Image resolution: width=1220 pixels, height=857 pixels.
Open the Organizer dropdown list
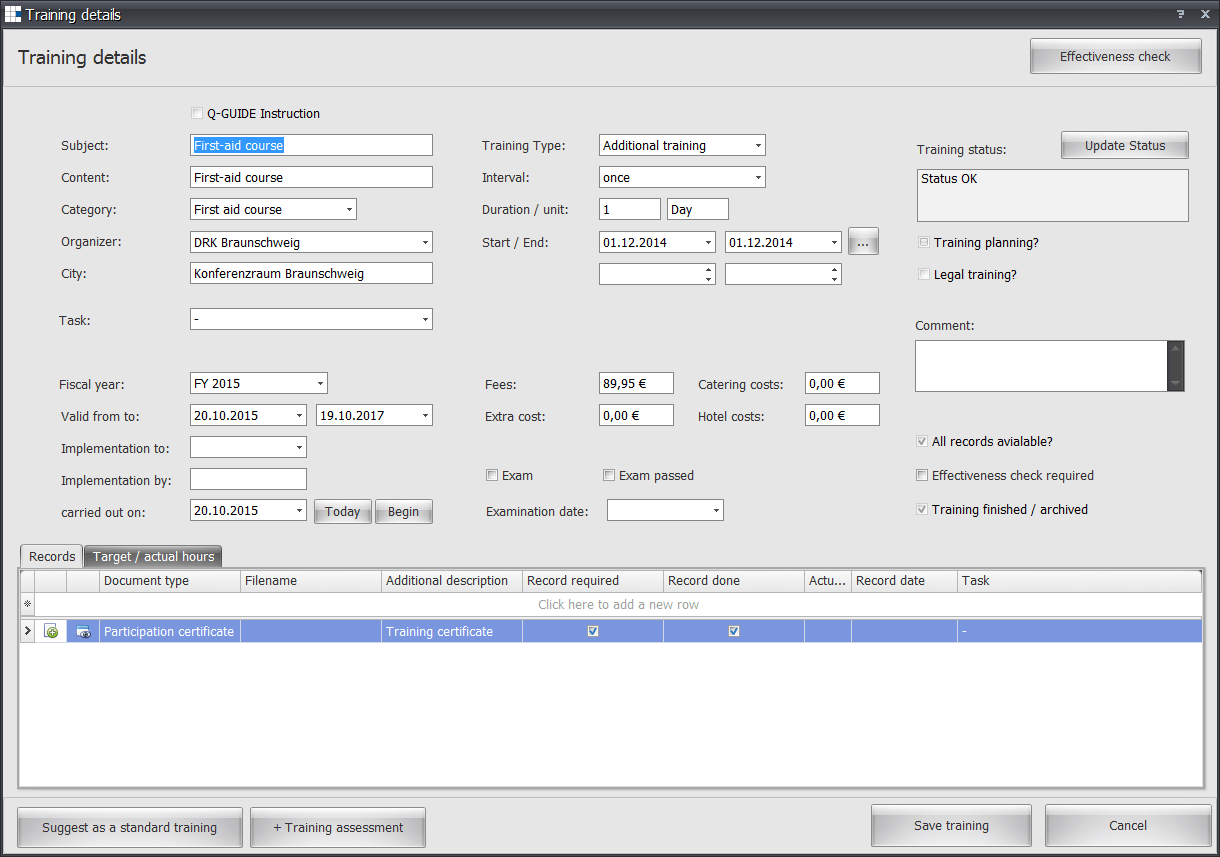click(425, 242)
